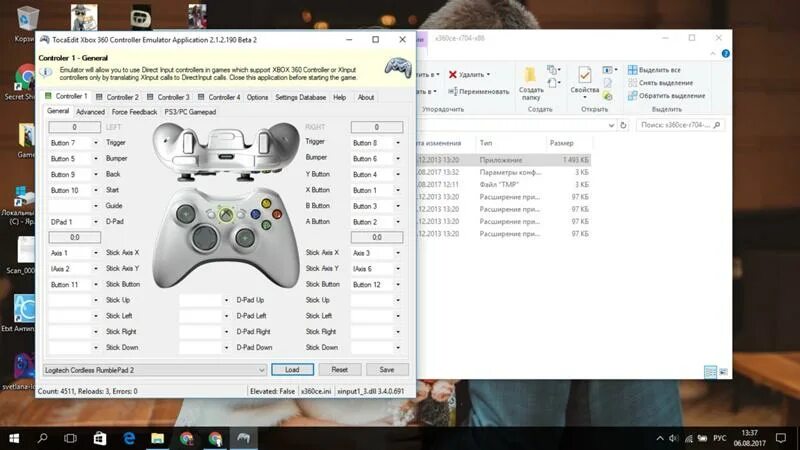Click the red Delete icon in Explorer ribbon
The height and width of the screenshot is (450, 800).
(x=452, y=74)
